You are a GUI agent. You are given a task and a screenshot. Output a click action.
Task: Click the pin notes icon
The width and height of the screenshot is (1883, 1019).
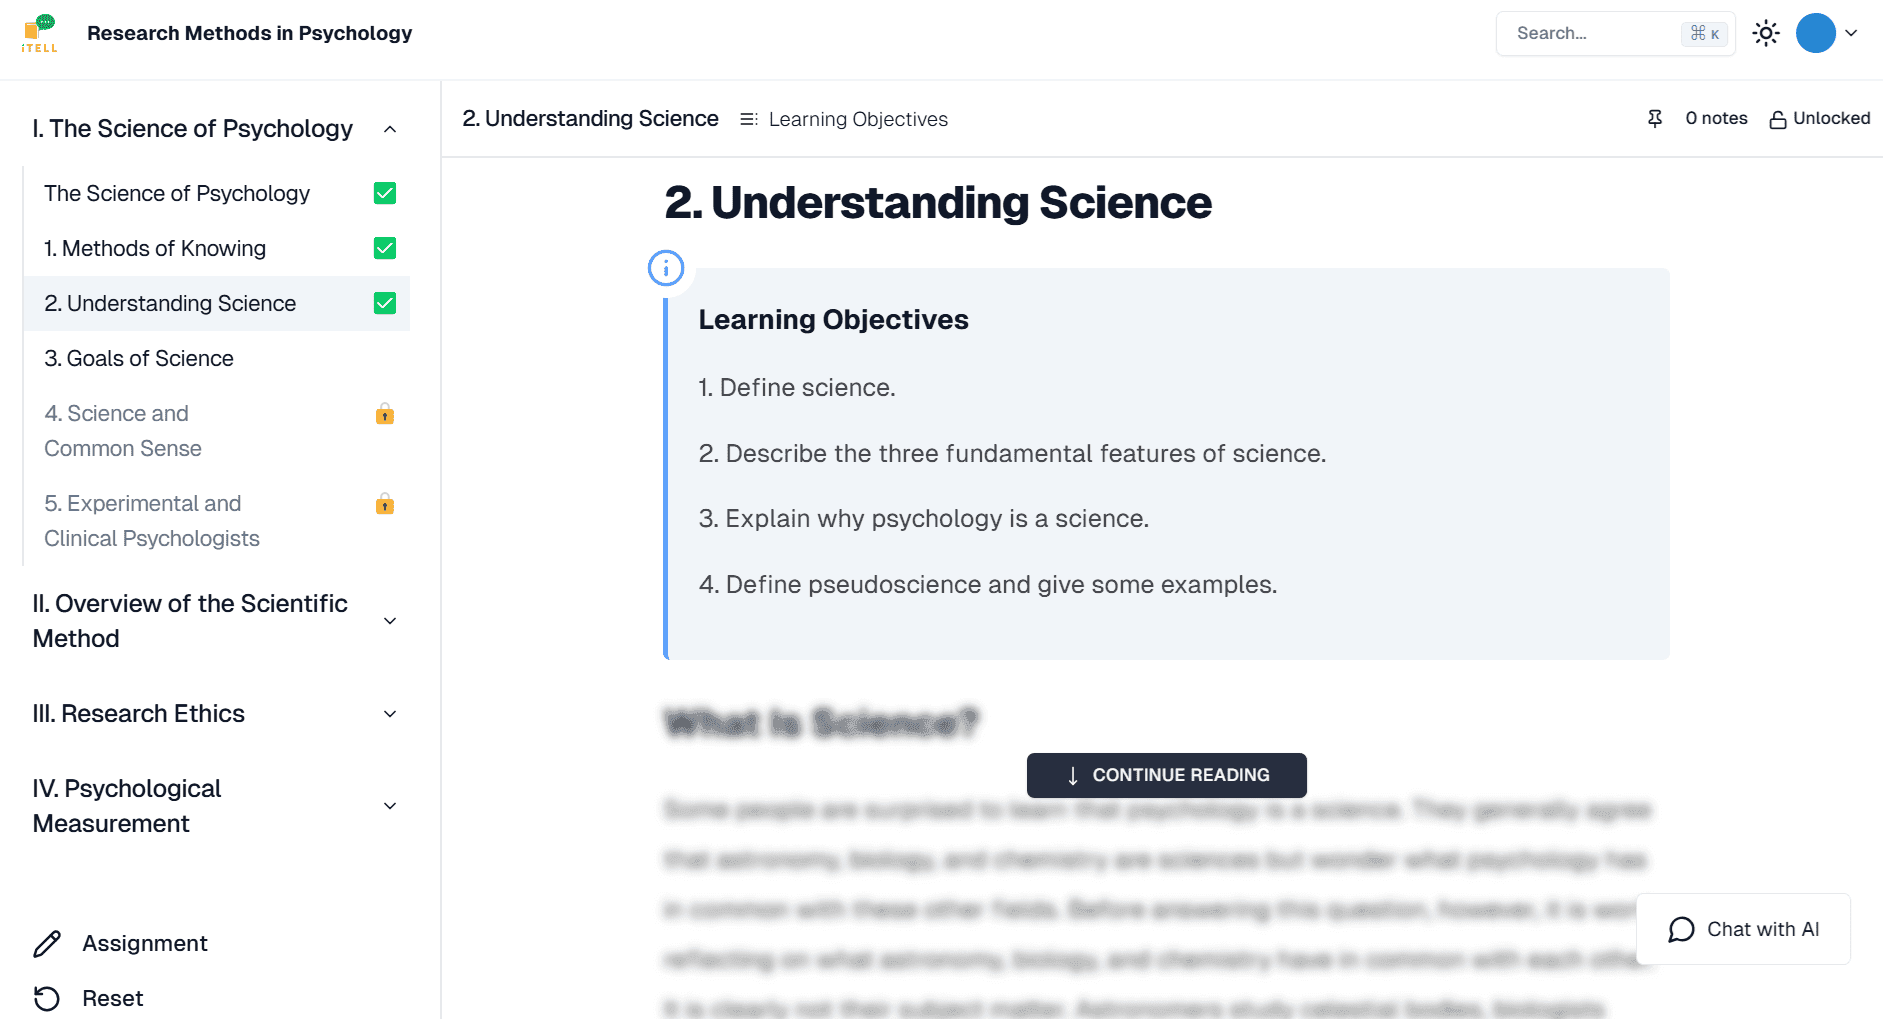1655,119
